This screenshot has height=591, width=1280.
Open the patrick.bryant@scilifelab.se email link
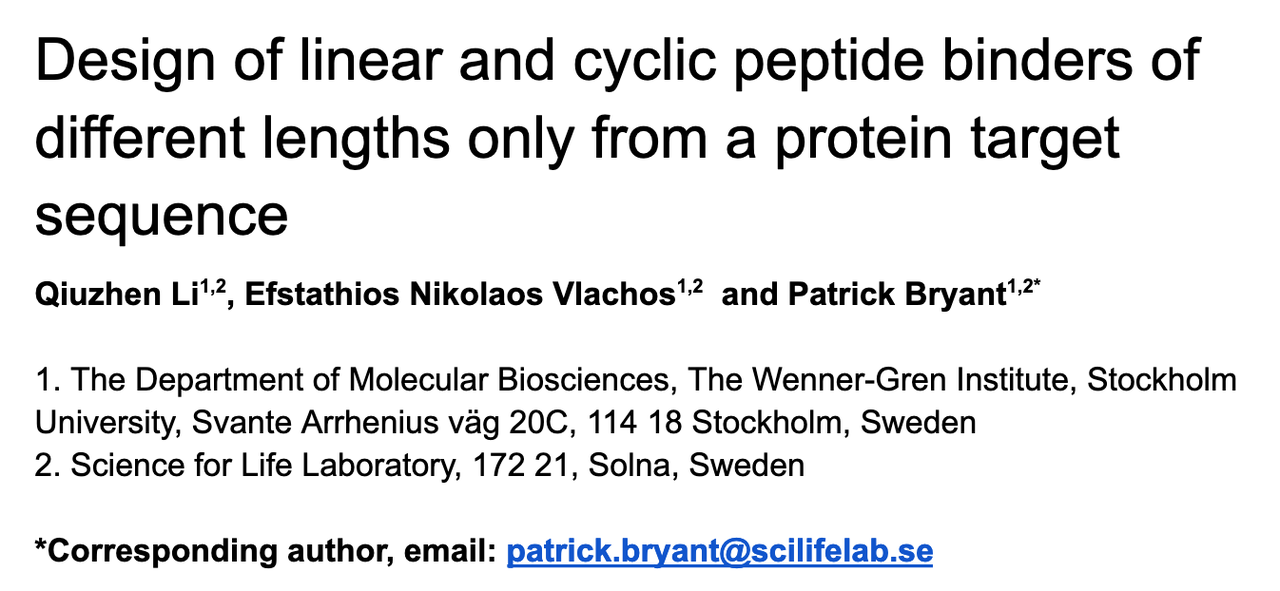point(719,551)
